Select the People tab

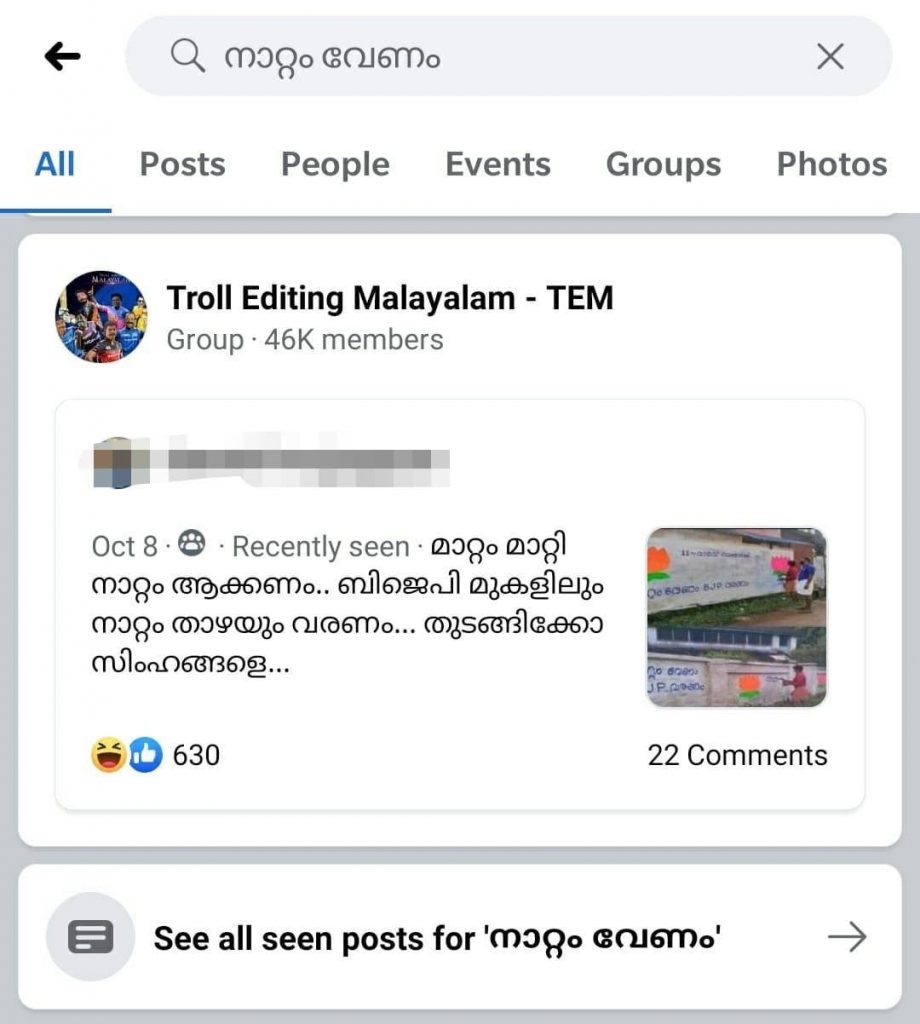(x=335, y=164)
